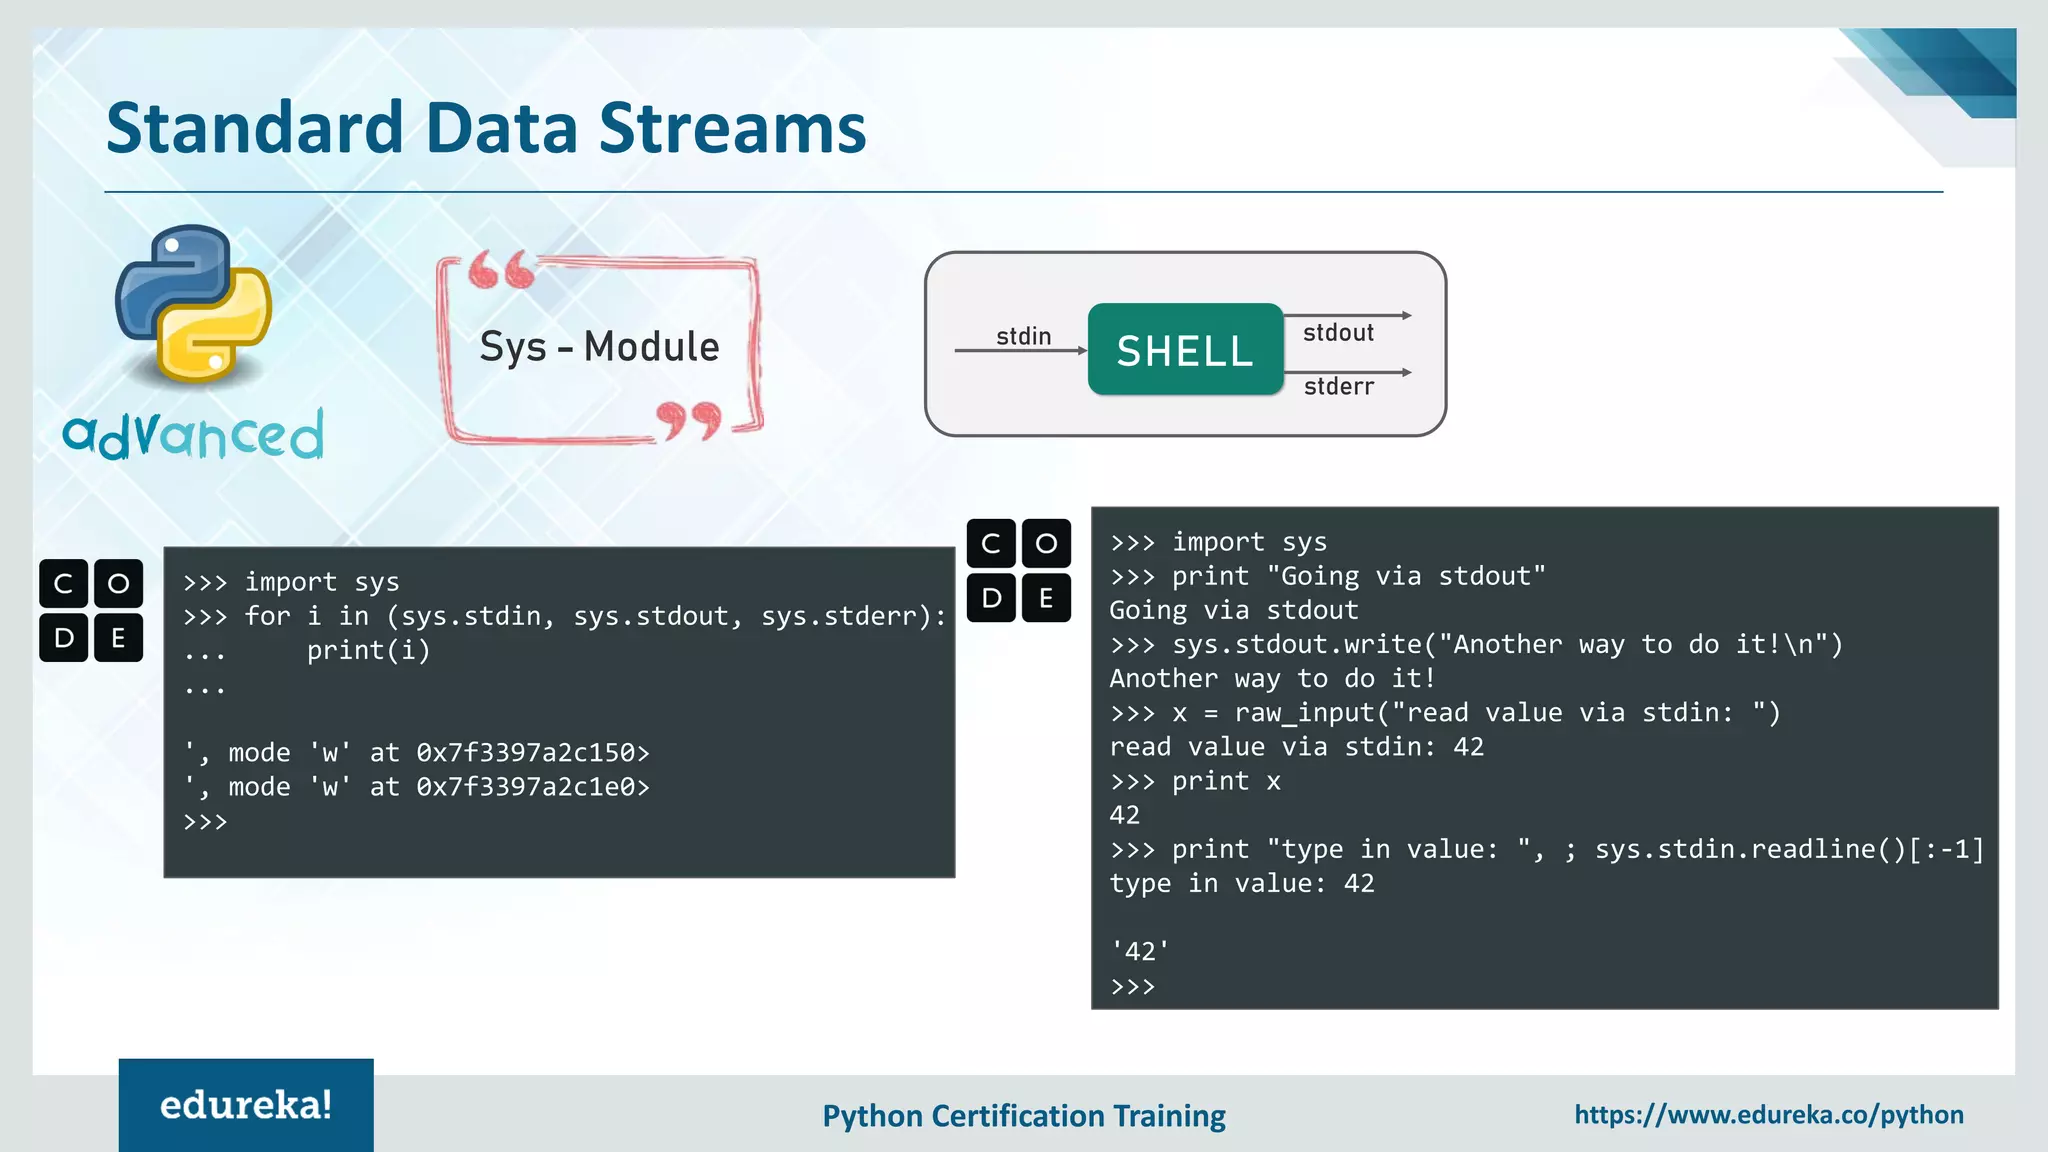Click the 'for i in (sys.stdin...' line

pos(565,616)
